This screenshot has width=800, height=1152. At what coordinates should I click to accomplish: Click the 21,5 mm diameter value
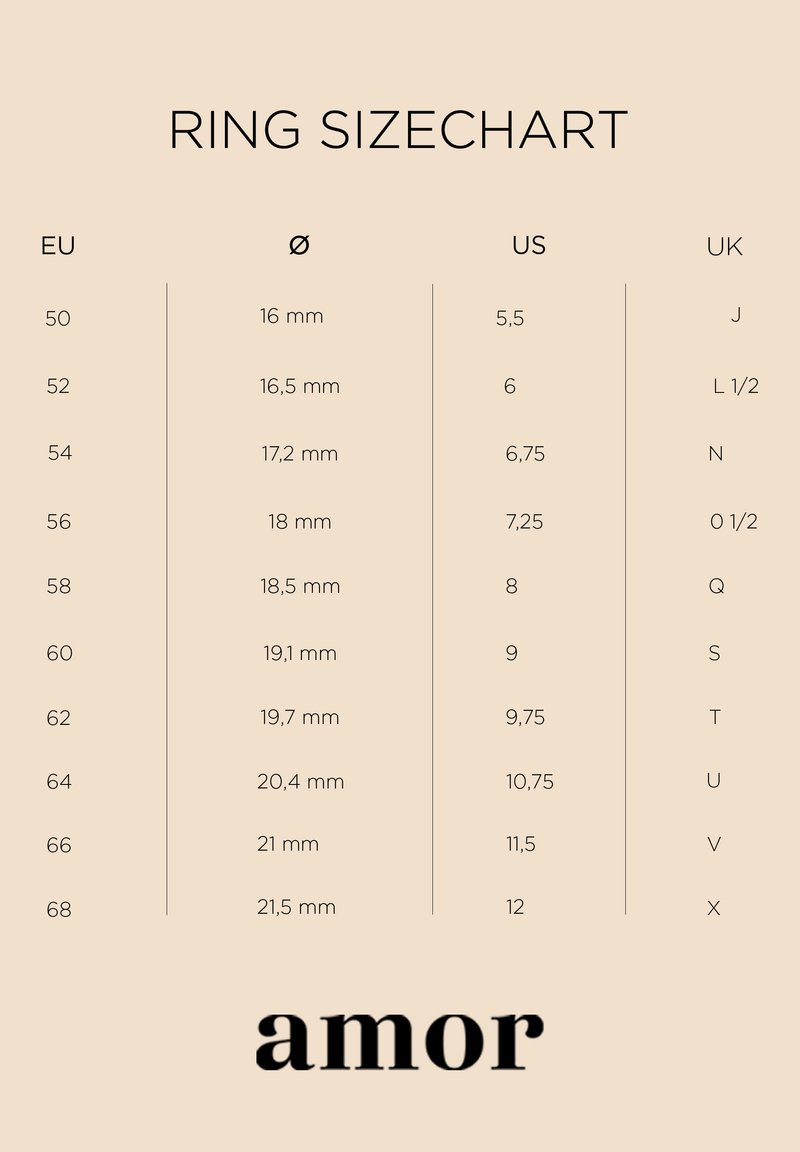click(x=296, y=908)
